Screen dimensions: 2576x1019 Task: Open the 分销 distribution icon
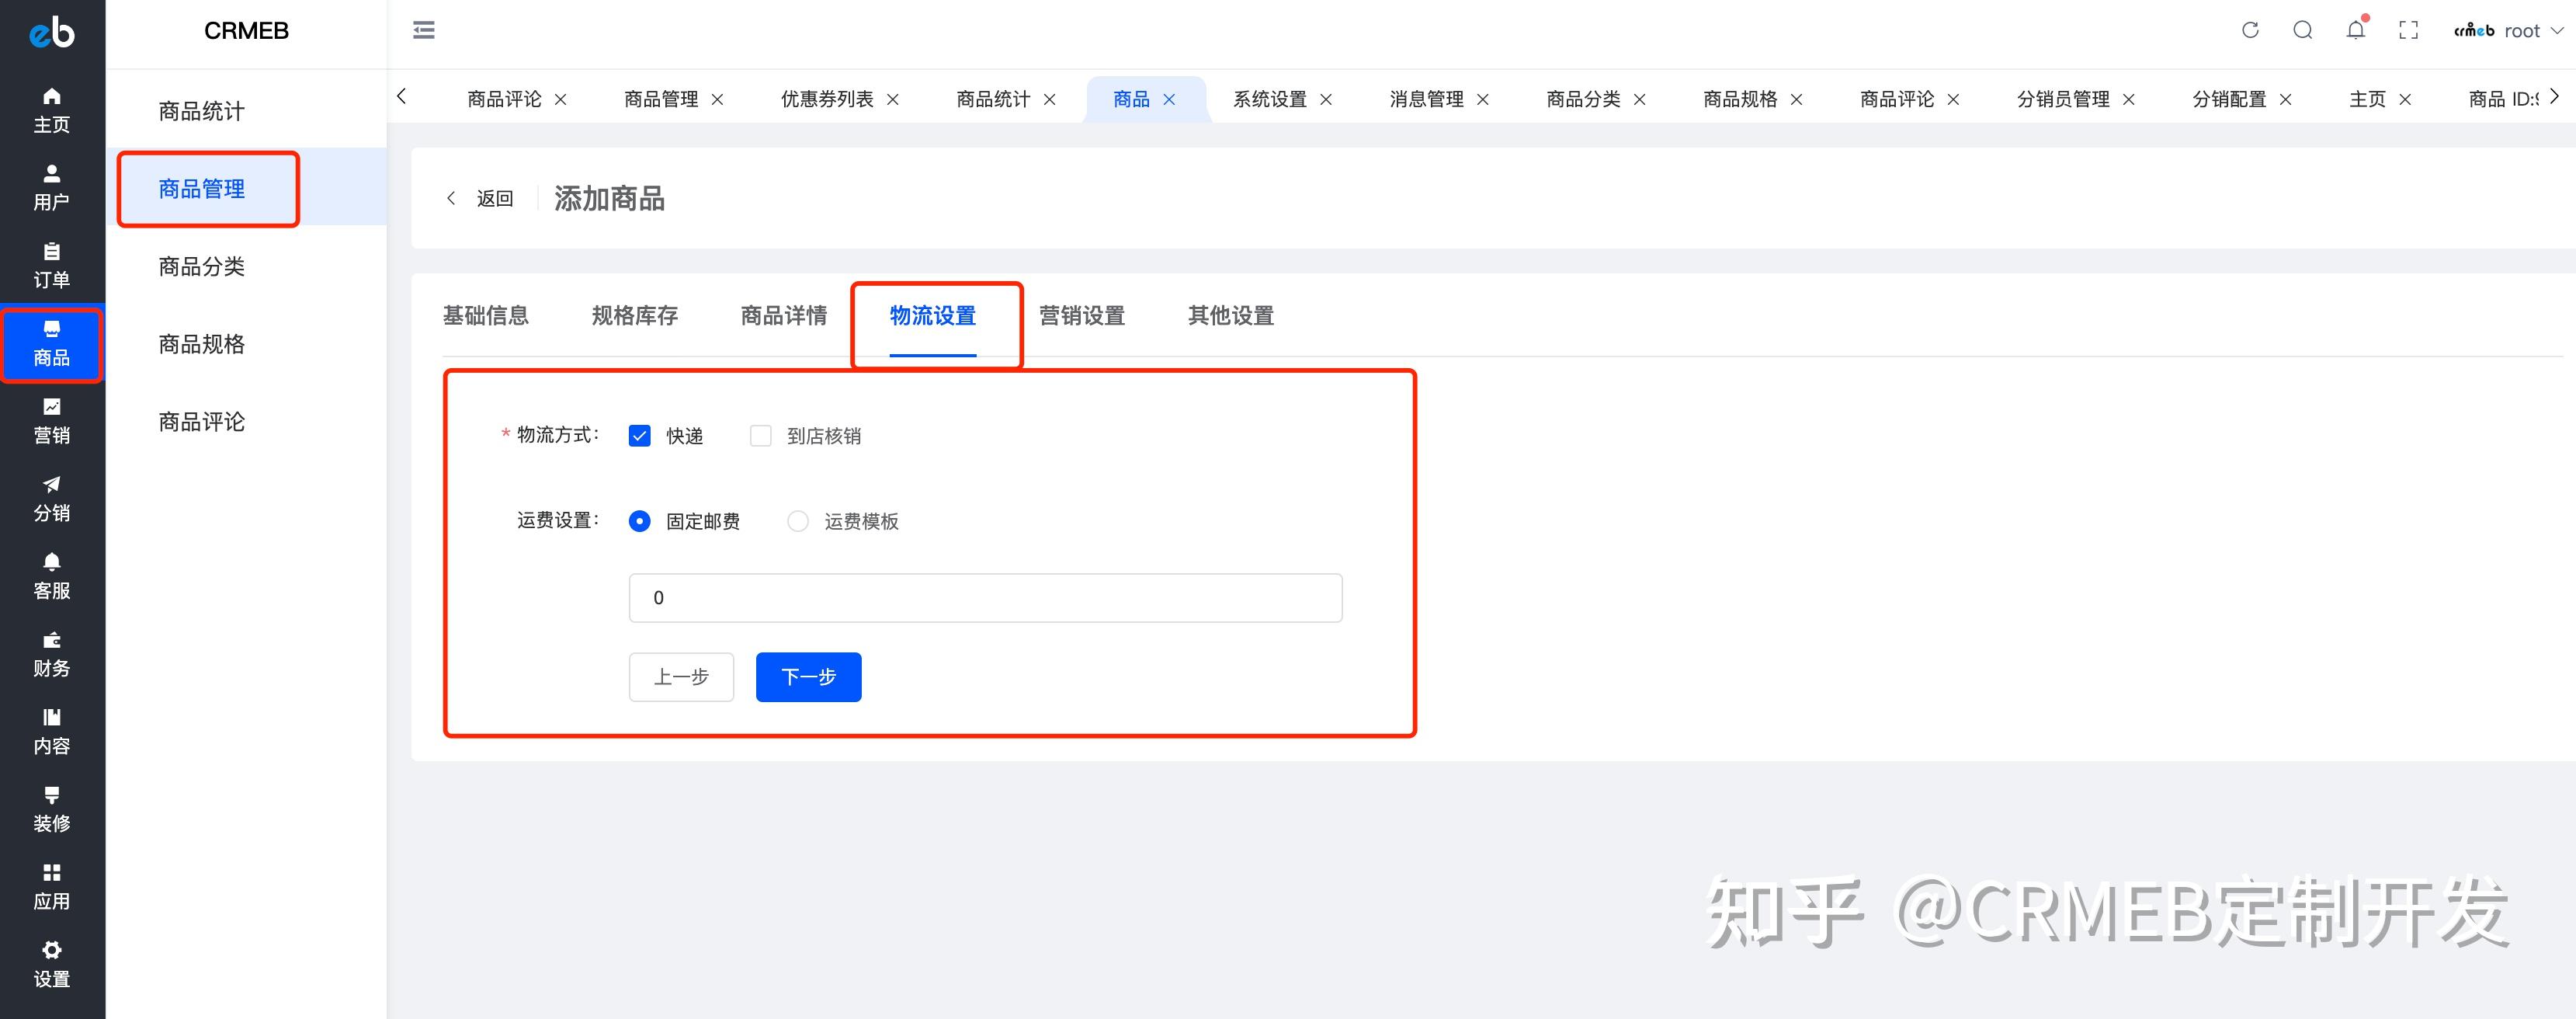(x=51, y=498)
